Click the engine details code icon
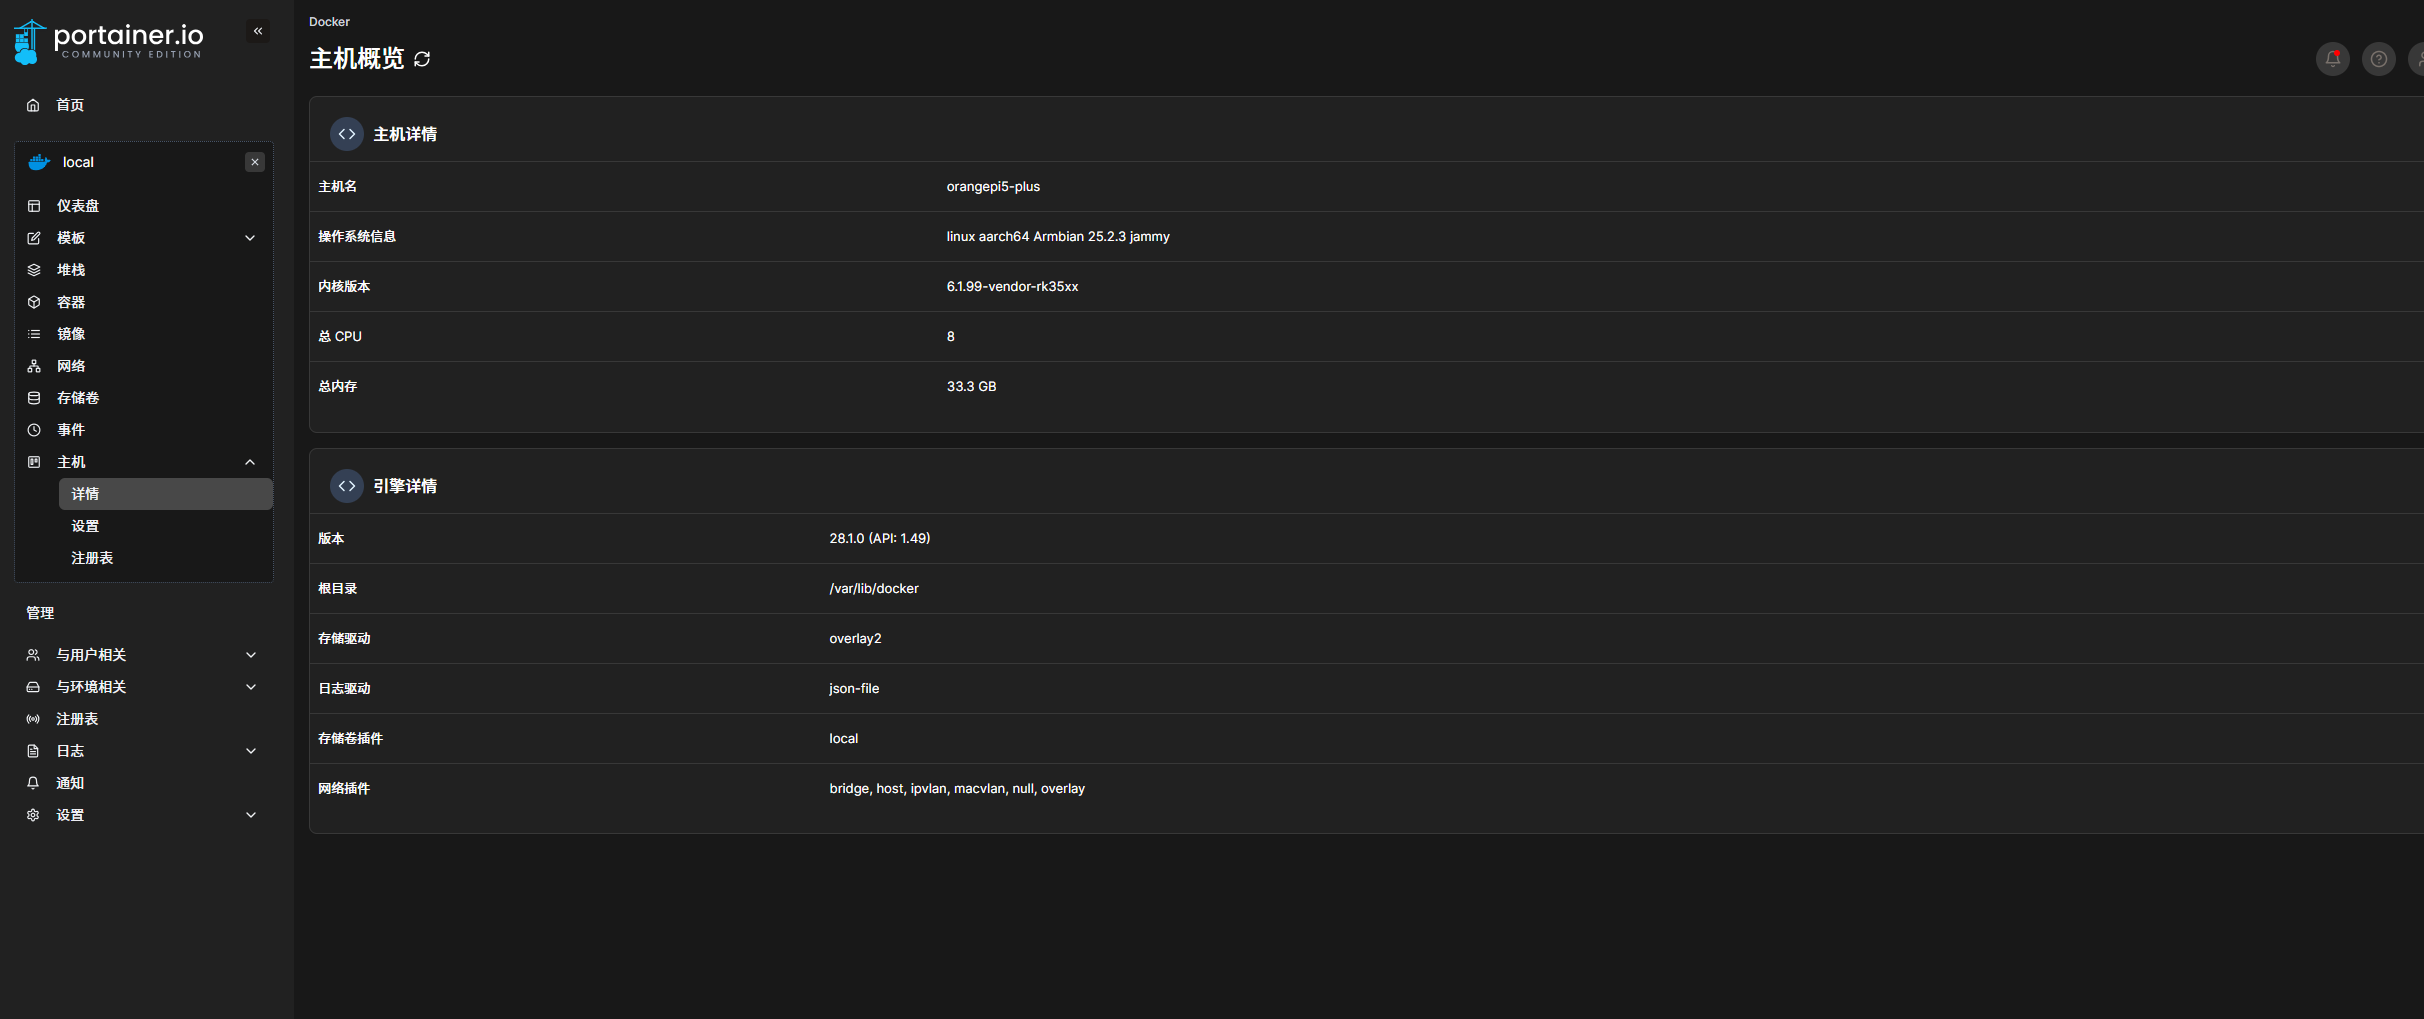The width and height of the screenshot is (2424, 1019). point(347,486)
